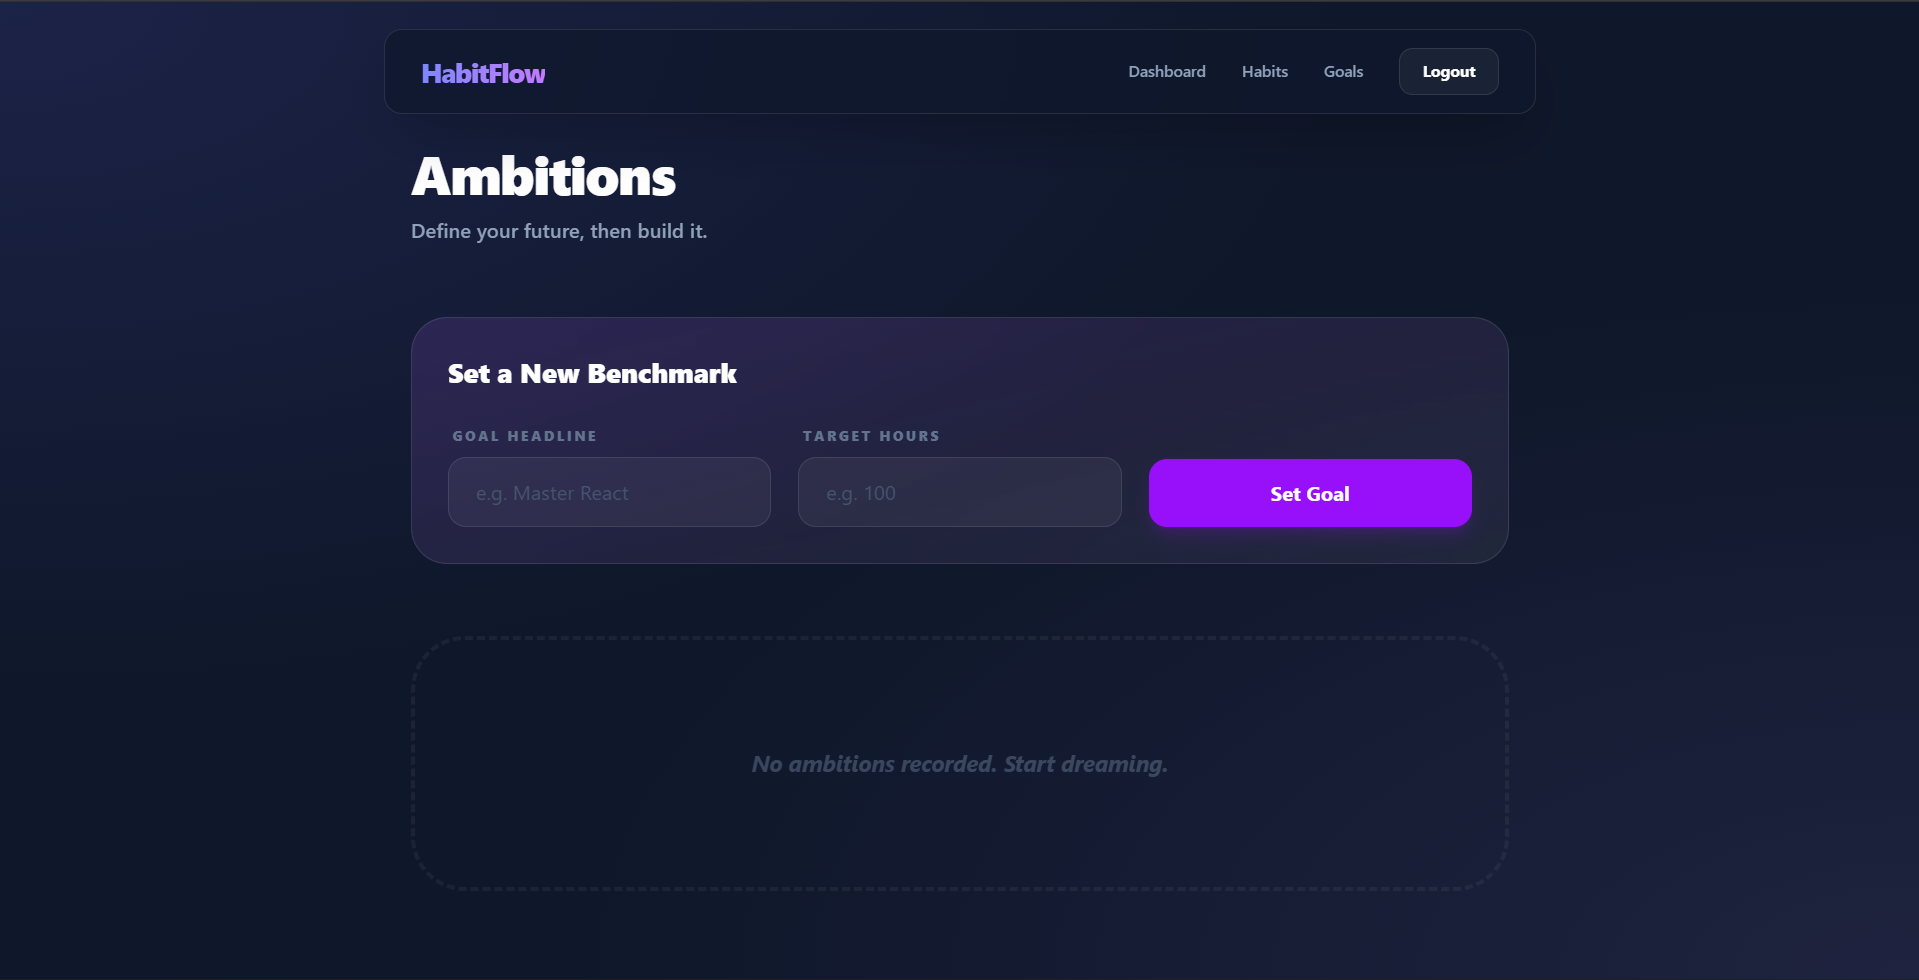Click blank area right of 'Set a New Benchmark'
1919x980 pixels.
click(1100, 374)
